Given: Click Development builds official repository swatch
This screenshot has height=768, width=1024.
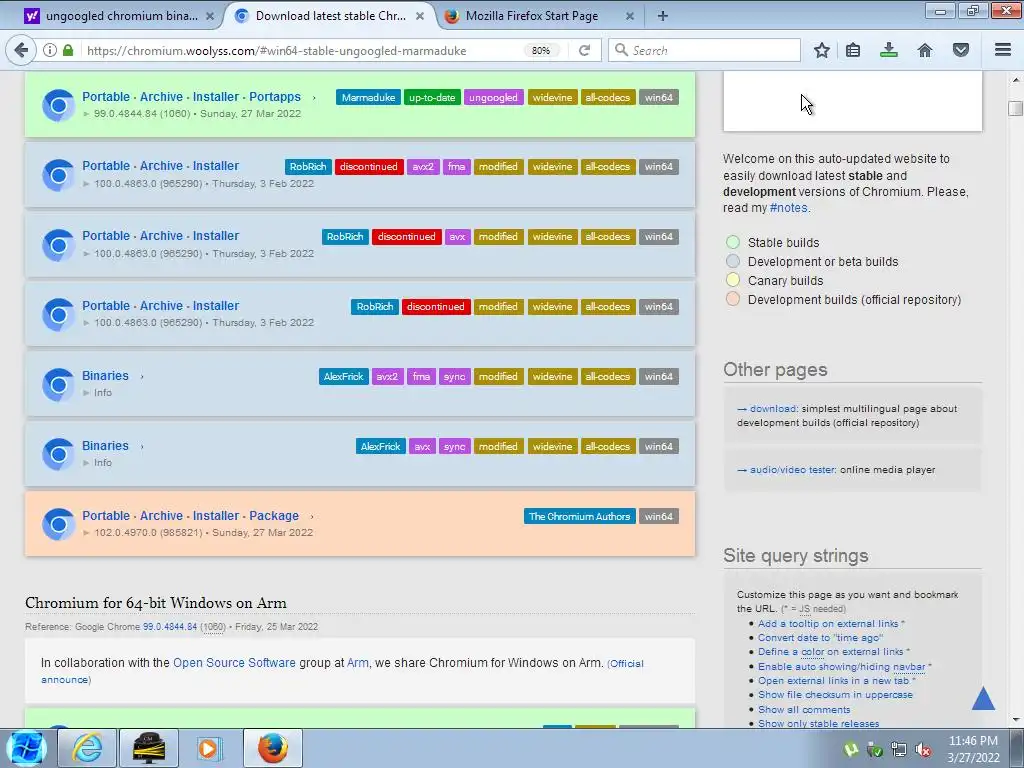Looking at the screenshot, I should tap(733, 299).
